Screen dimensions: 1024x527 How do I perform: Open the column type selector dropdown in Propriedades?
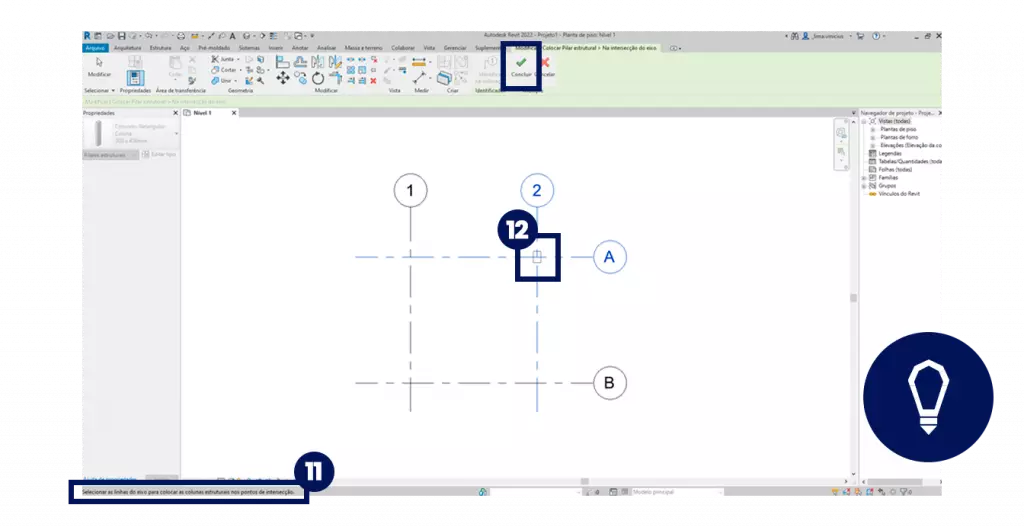point(176,134)
